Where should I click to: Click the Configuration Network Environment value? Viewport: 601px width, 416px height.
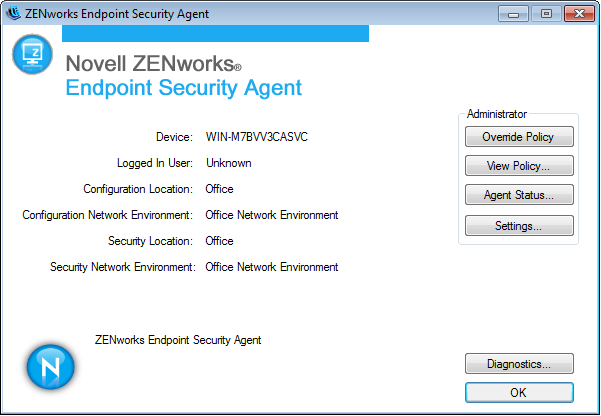tap(271, 215)
